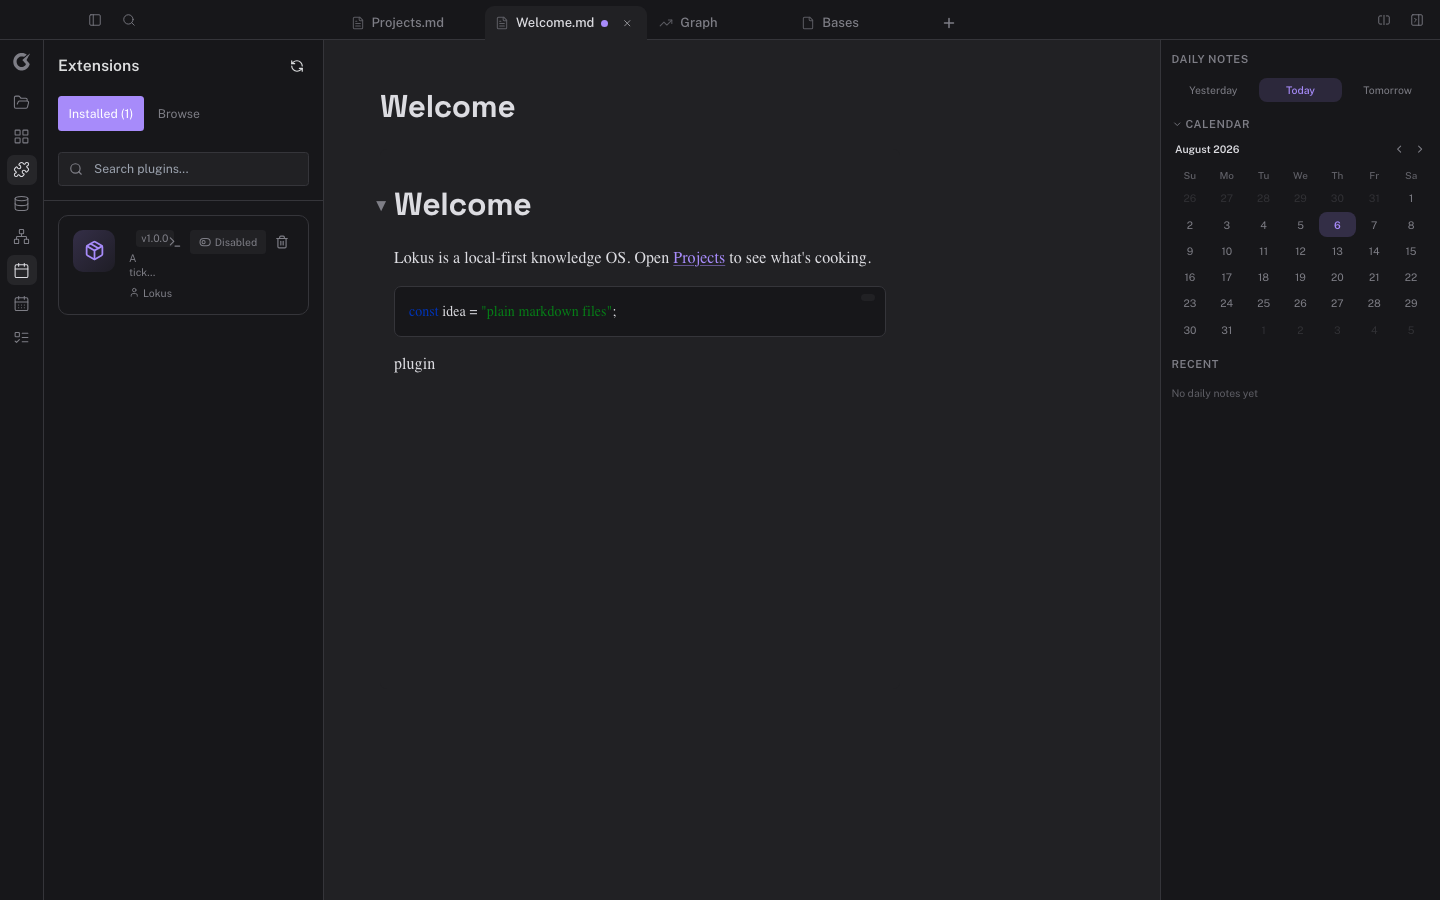This screenshot has width=1440, height=900.
Task: Collapse the Welcome heading triangle
Action: click(x=381, y=205)
